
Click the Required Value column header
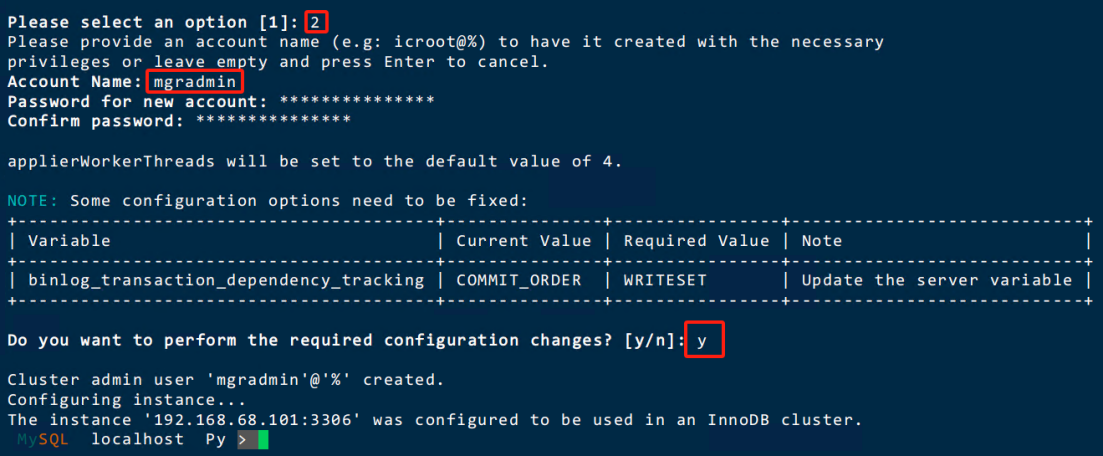click(696, 241)
